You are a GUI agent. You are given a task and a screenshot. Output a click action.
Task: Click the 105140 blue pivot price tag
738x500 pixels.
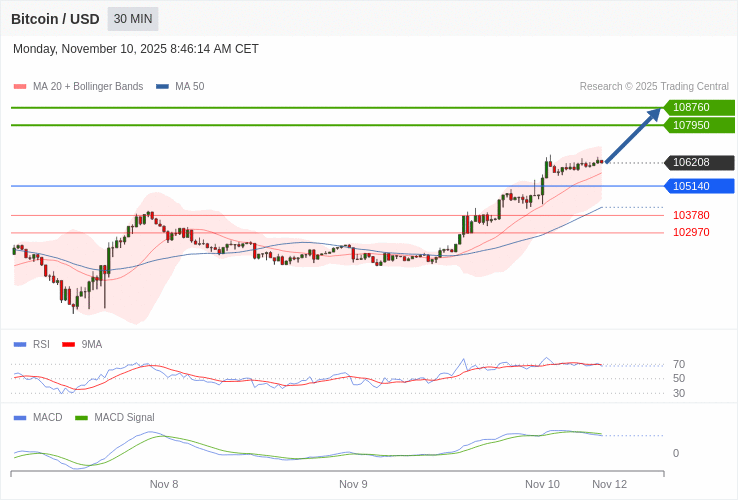coord(698,186)
